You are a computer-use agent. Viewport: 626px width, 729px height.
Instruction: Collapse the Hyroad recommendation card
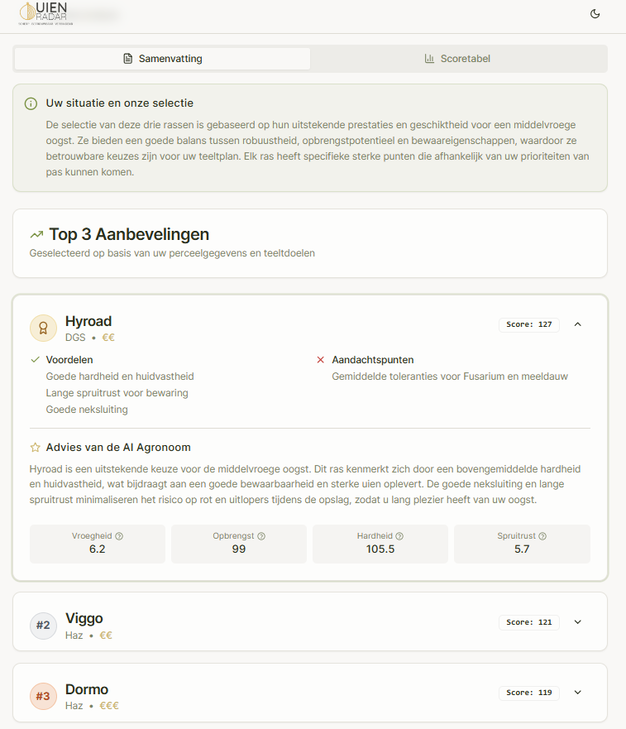[x=578, y=324]
